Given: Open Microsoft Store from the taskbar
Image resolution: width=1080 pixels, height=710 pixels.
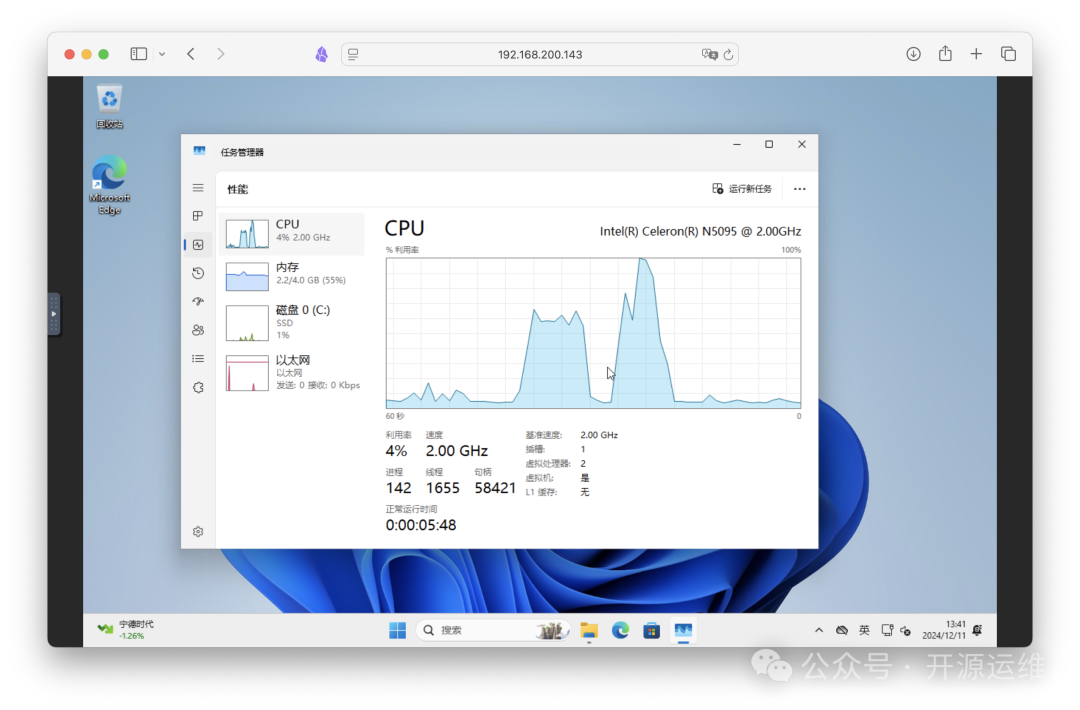Looking at the screenshot, I should [x=651, y=631].
